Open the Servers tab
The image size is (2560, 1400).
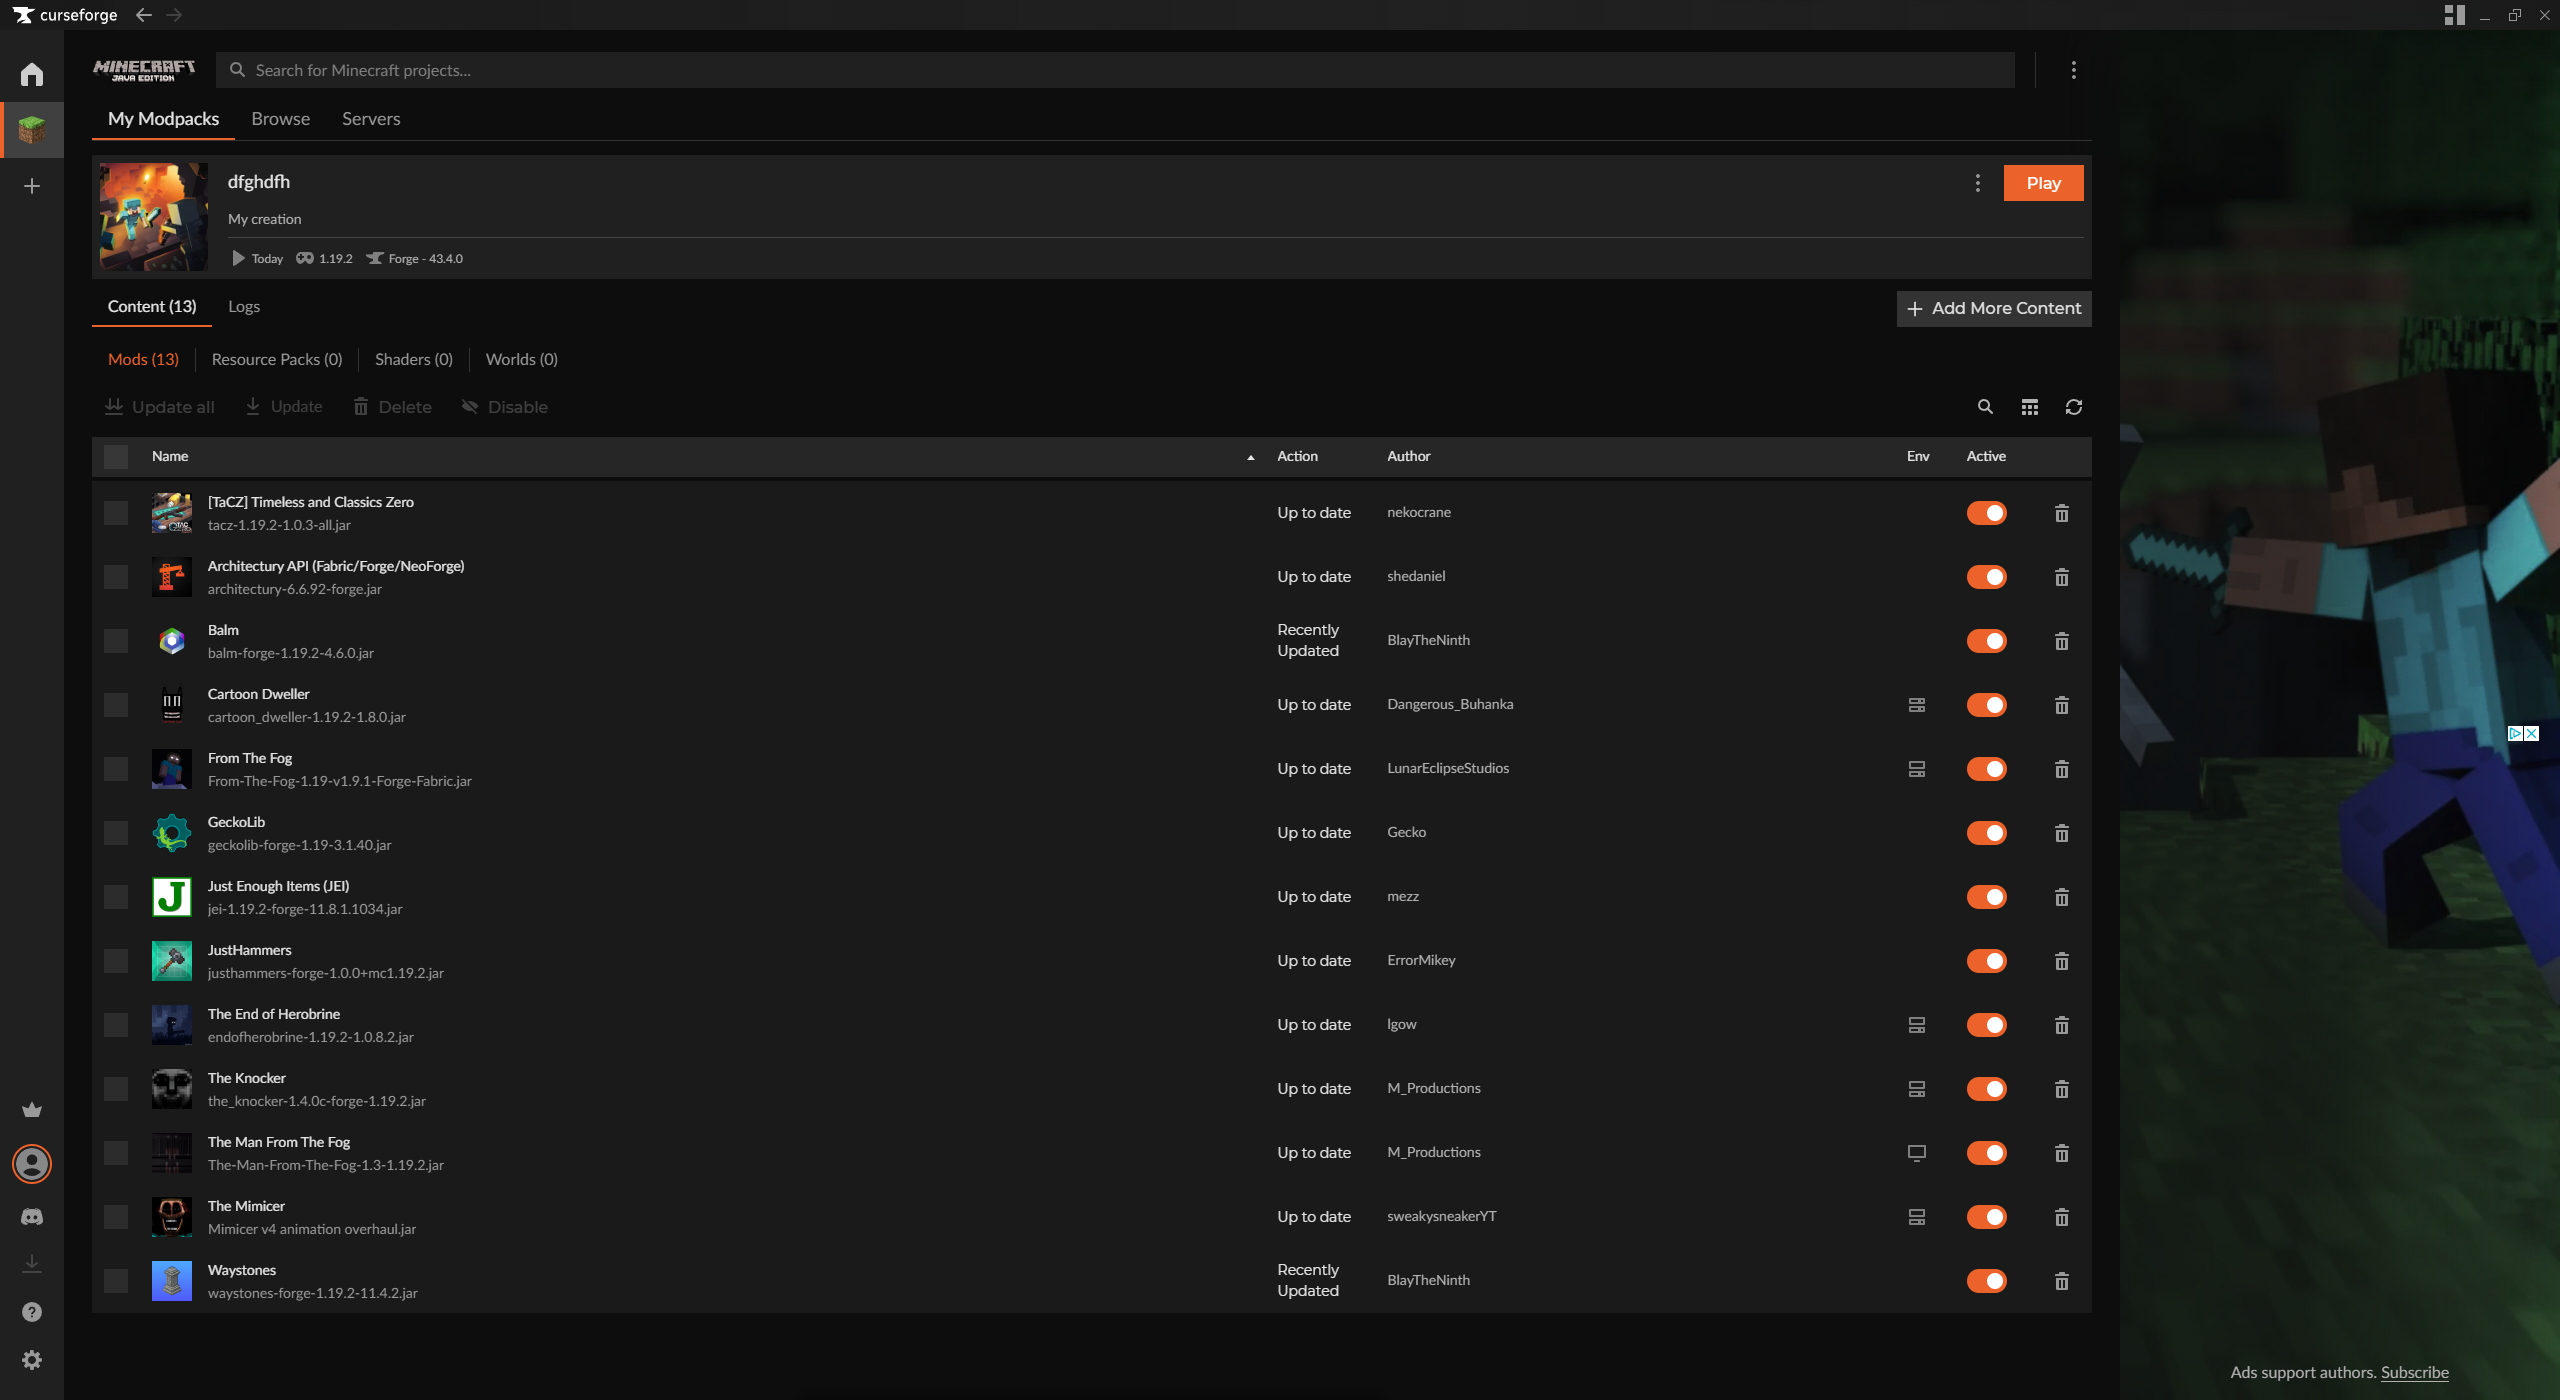371,119
